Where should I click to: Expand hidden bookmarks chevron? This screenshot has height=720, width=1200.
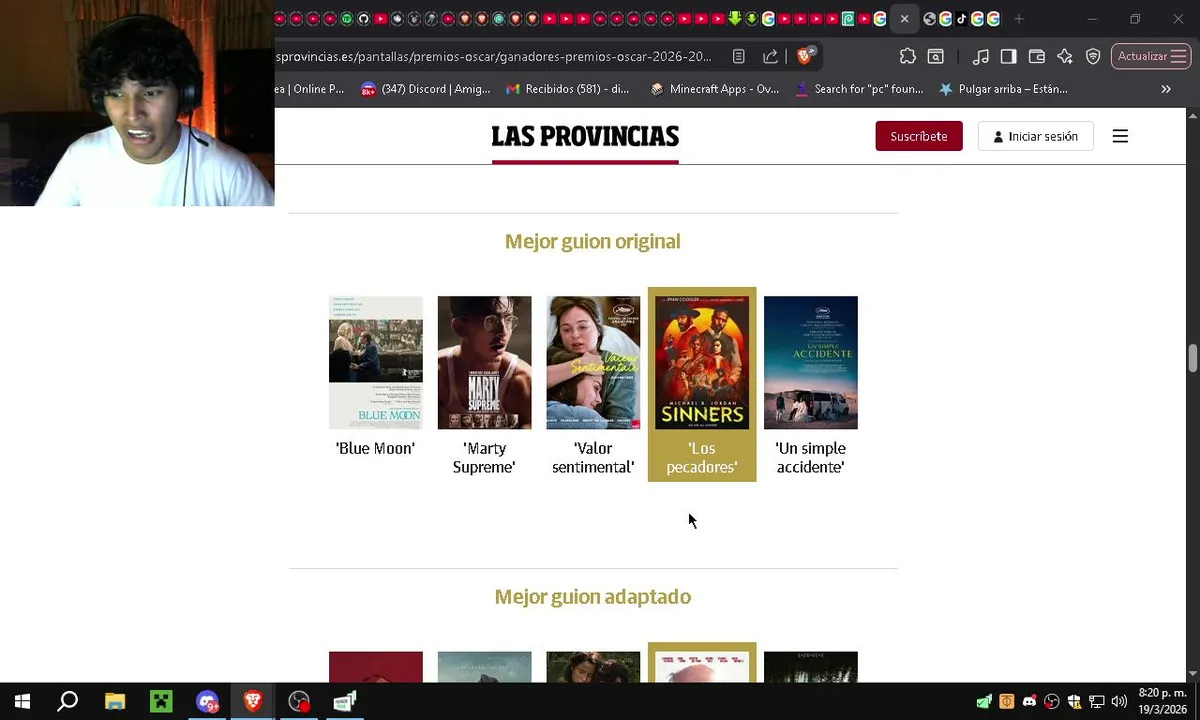point(1166,89)
